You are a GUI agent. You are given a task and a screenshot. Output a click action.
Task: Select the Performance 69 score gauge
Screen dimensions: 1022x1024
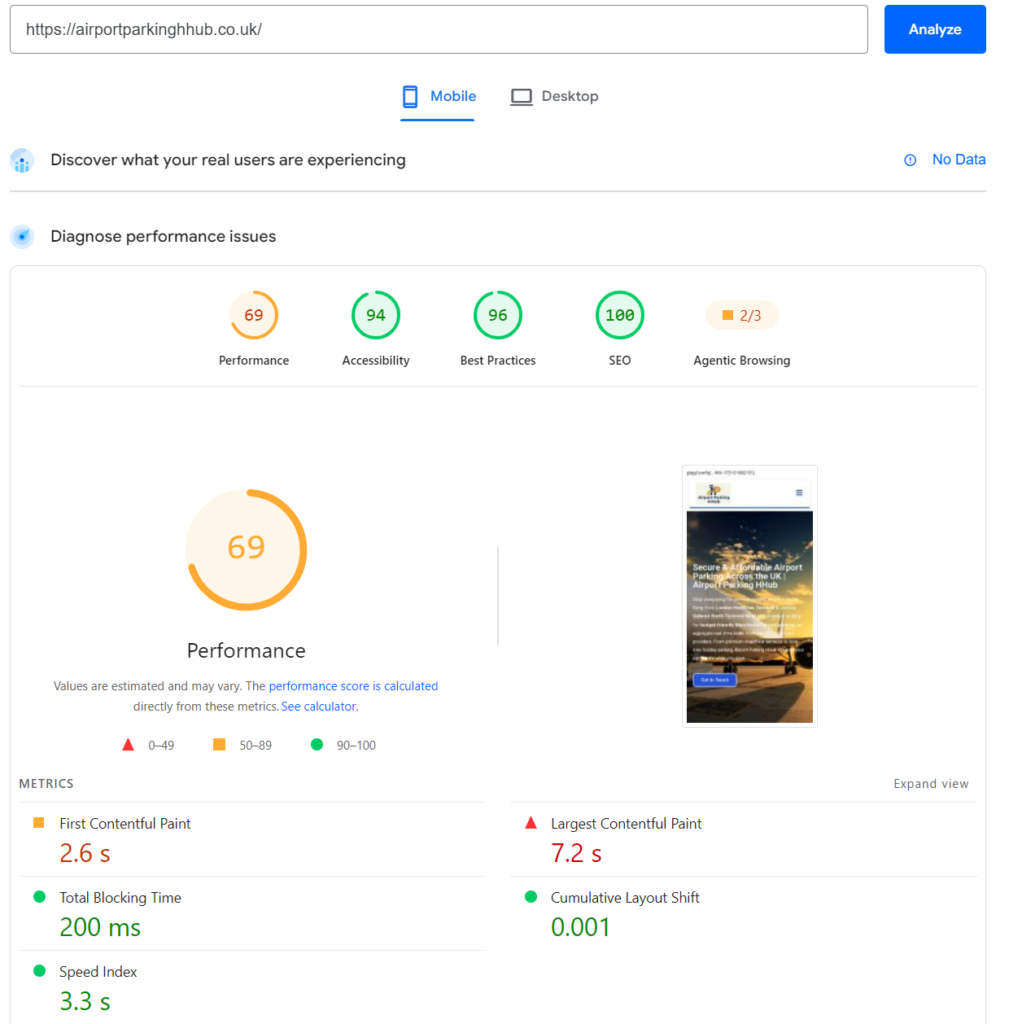point(253,315)
